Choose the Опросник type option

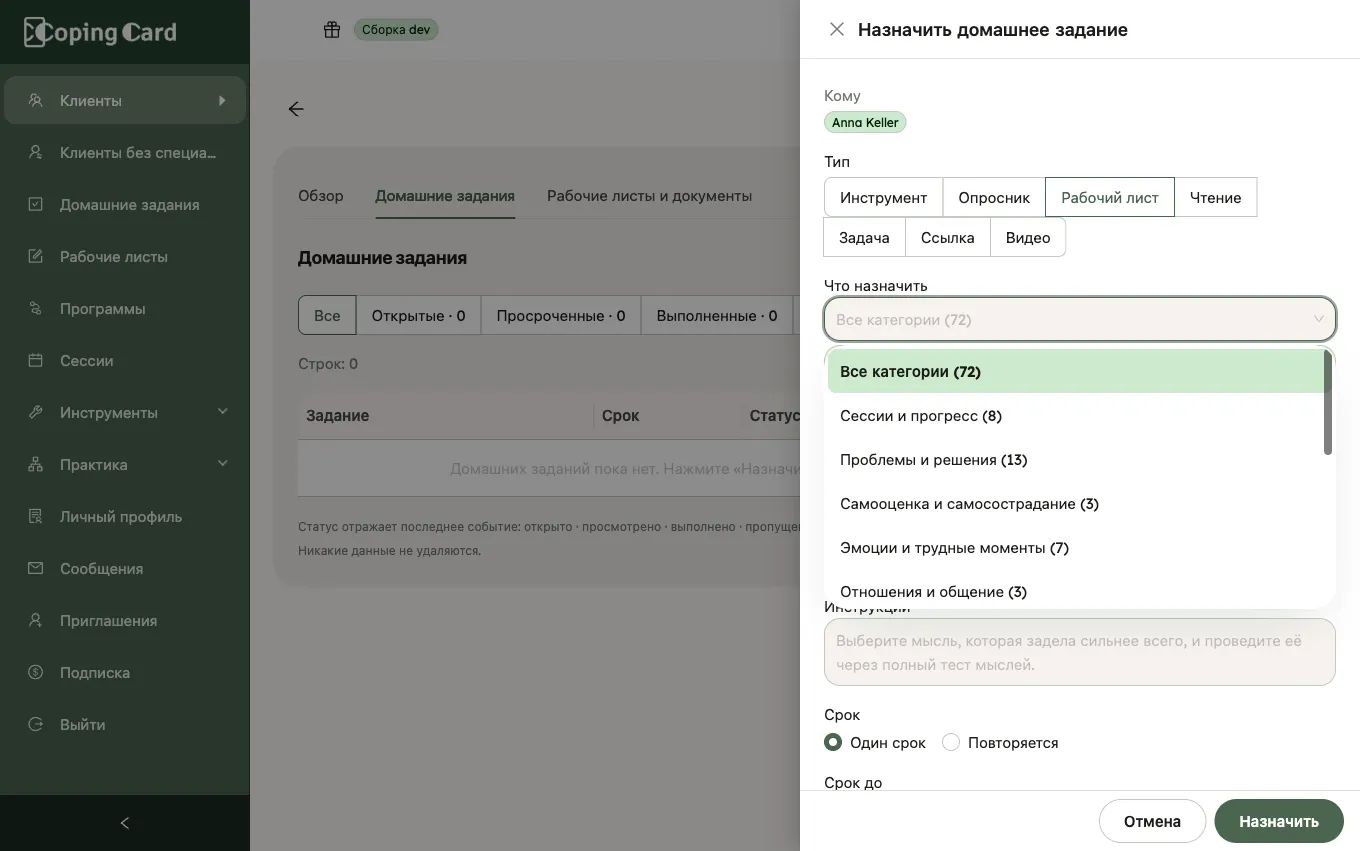pos(994,197)
